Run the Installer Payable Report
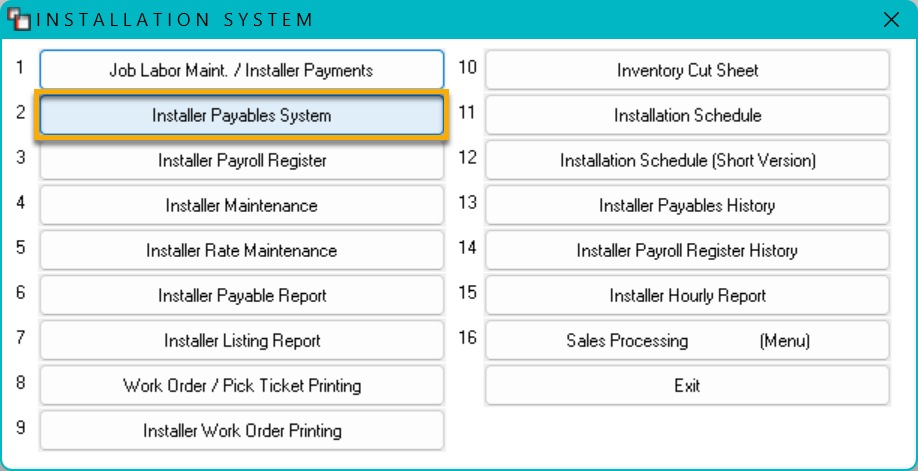 (x=242, y=295)
